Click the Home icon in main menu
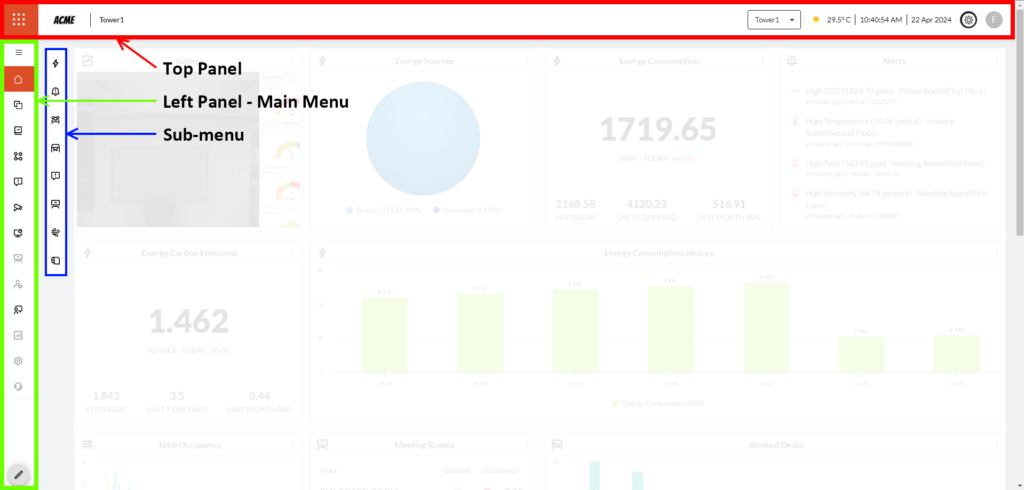The image size is (1024, 490). point(18,79)
